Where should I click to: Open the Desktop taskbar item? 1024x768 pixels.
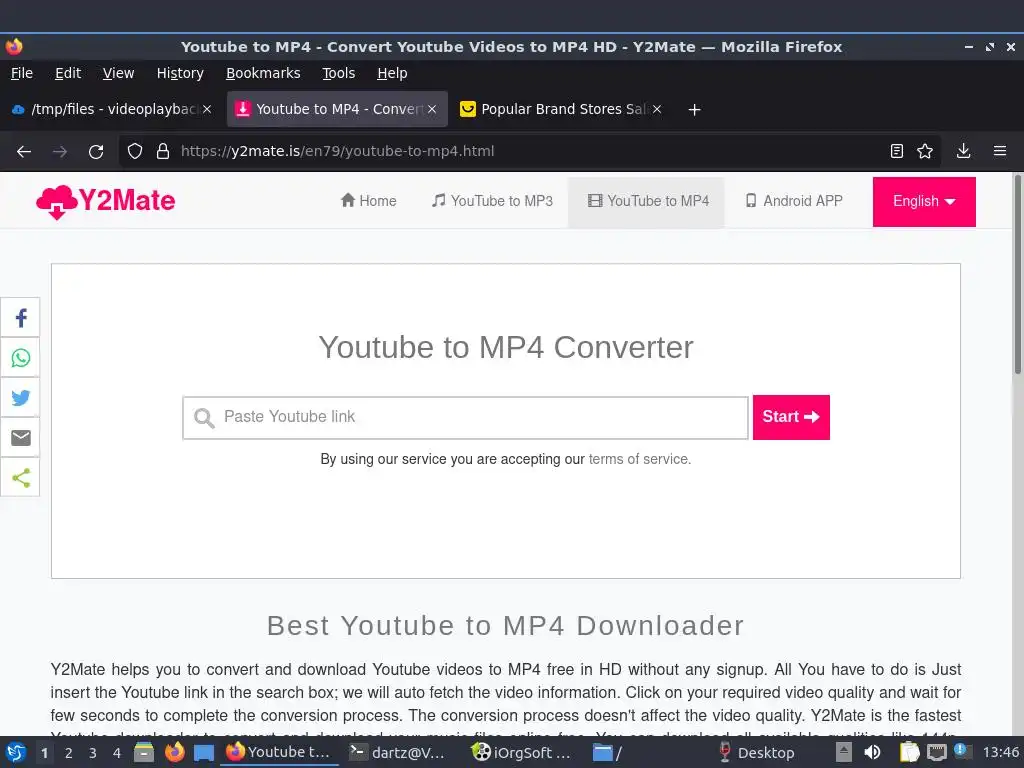click(x=756, y=753)
